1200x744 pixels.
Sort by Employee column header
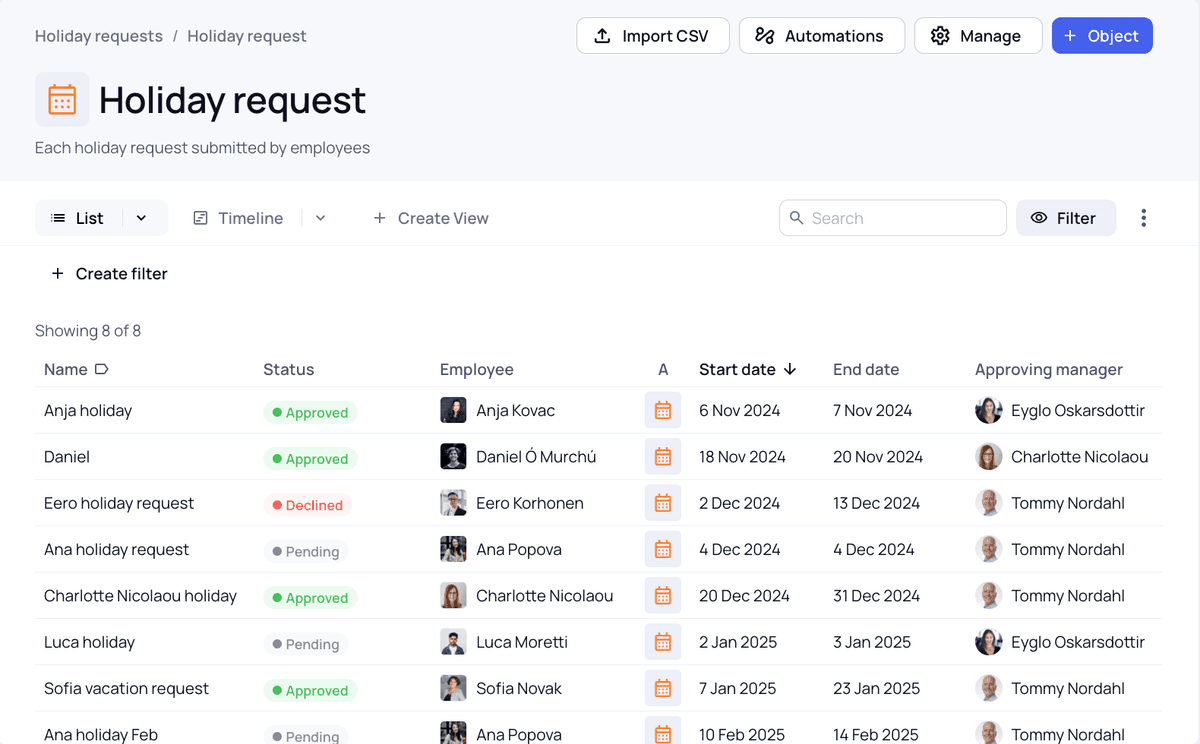[x=477, y=369]
